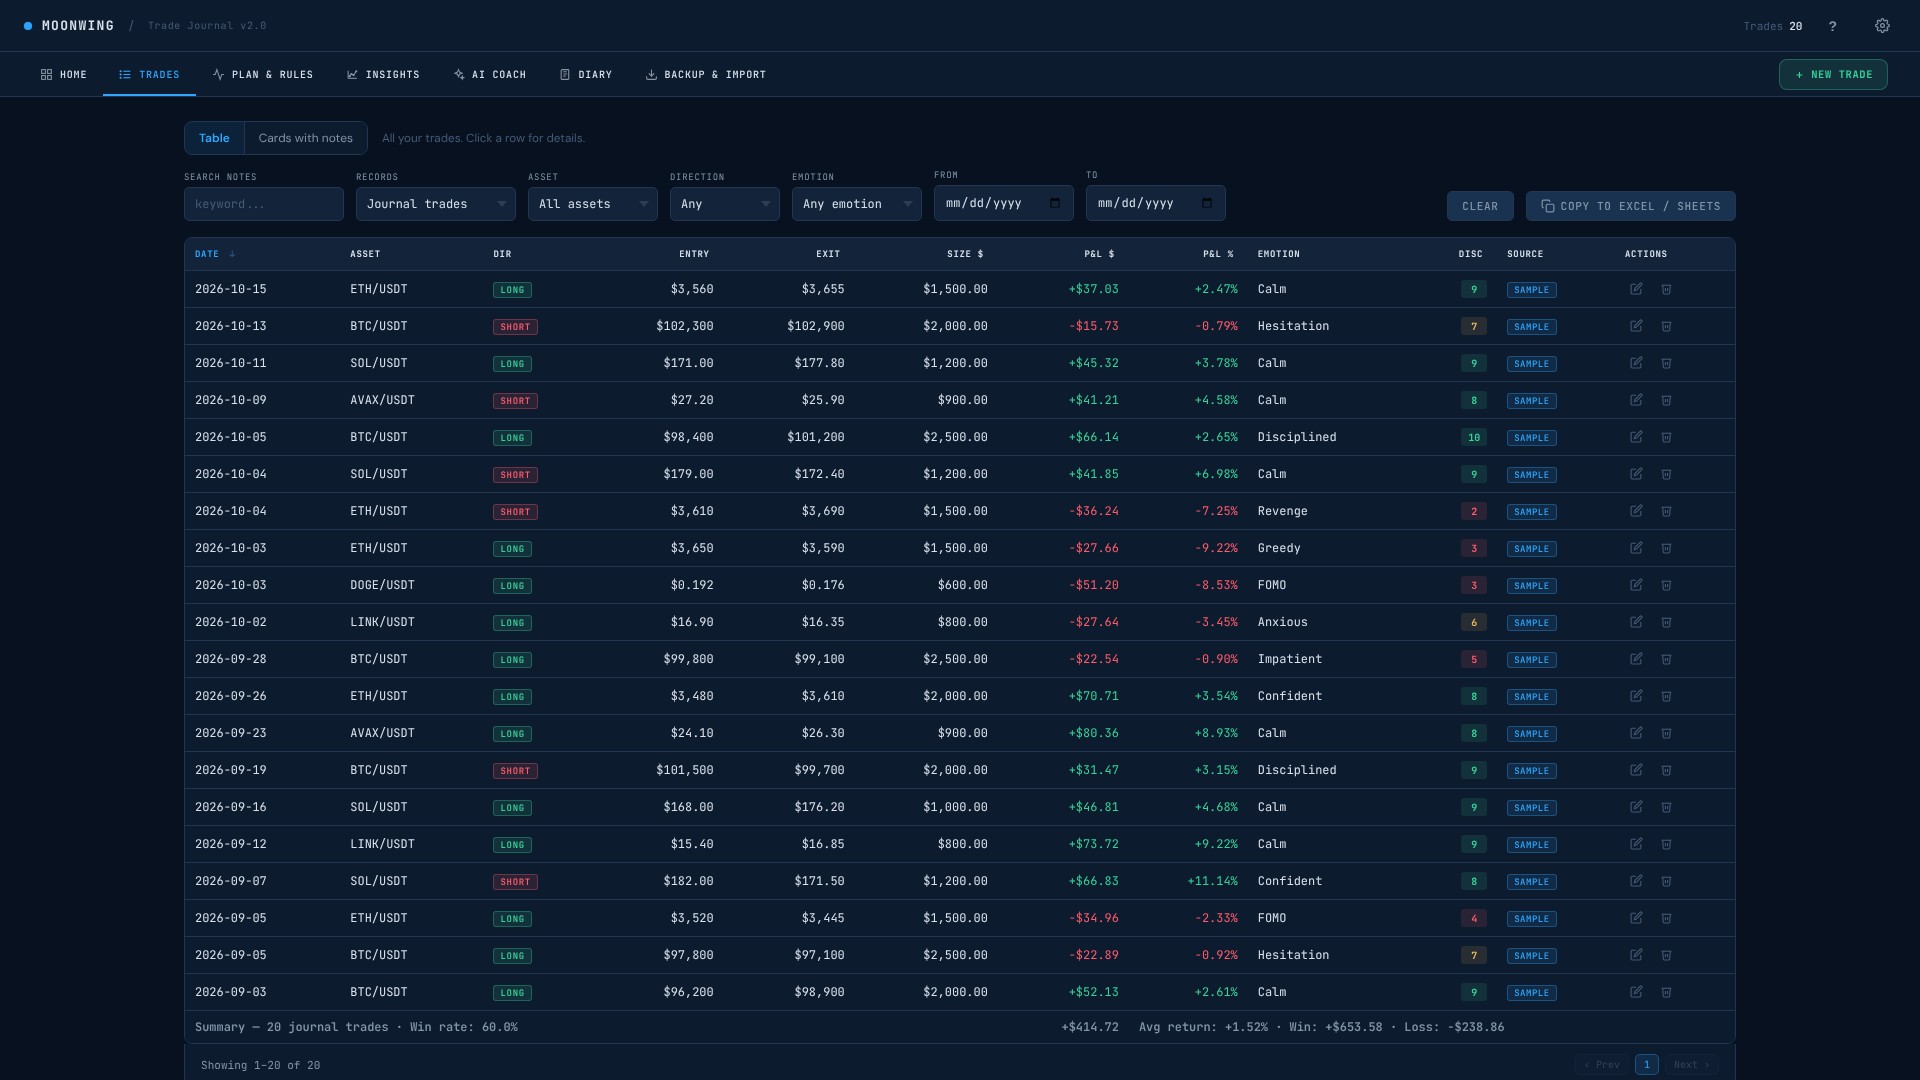Viewport: 1920px width, 1080px height.
Task: Copy table to Excel / Sheets
Action: (x=1630, y=206)
